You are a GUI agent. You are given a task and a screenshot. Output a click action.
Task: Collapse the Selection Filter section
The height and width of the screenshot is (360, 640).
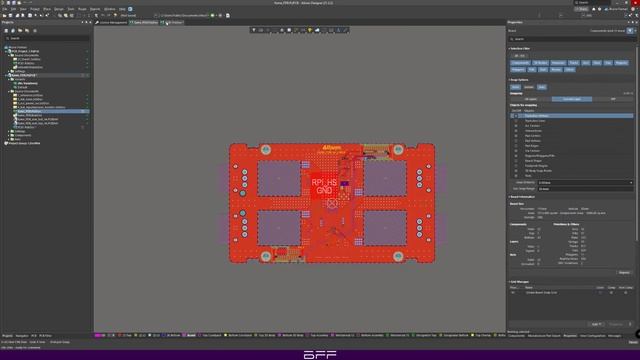pyautogui.click(x=509, y=49)
